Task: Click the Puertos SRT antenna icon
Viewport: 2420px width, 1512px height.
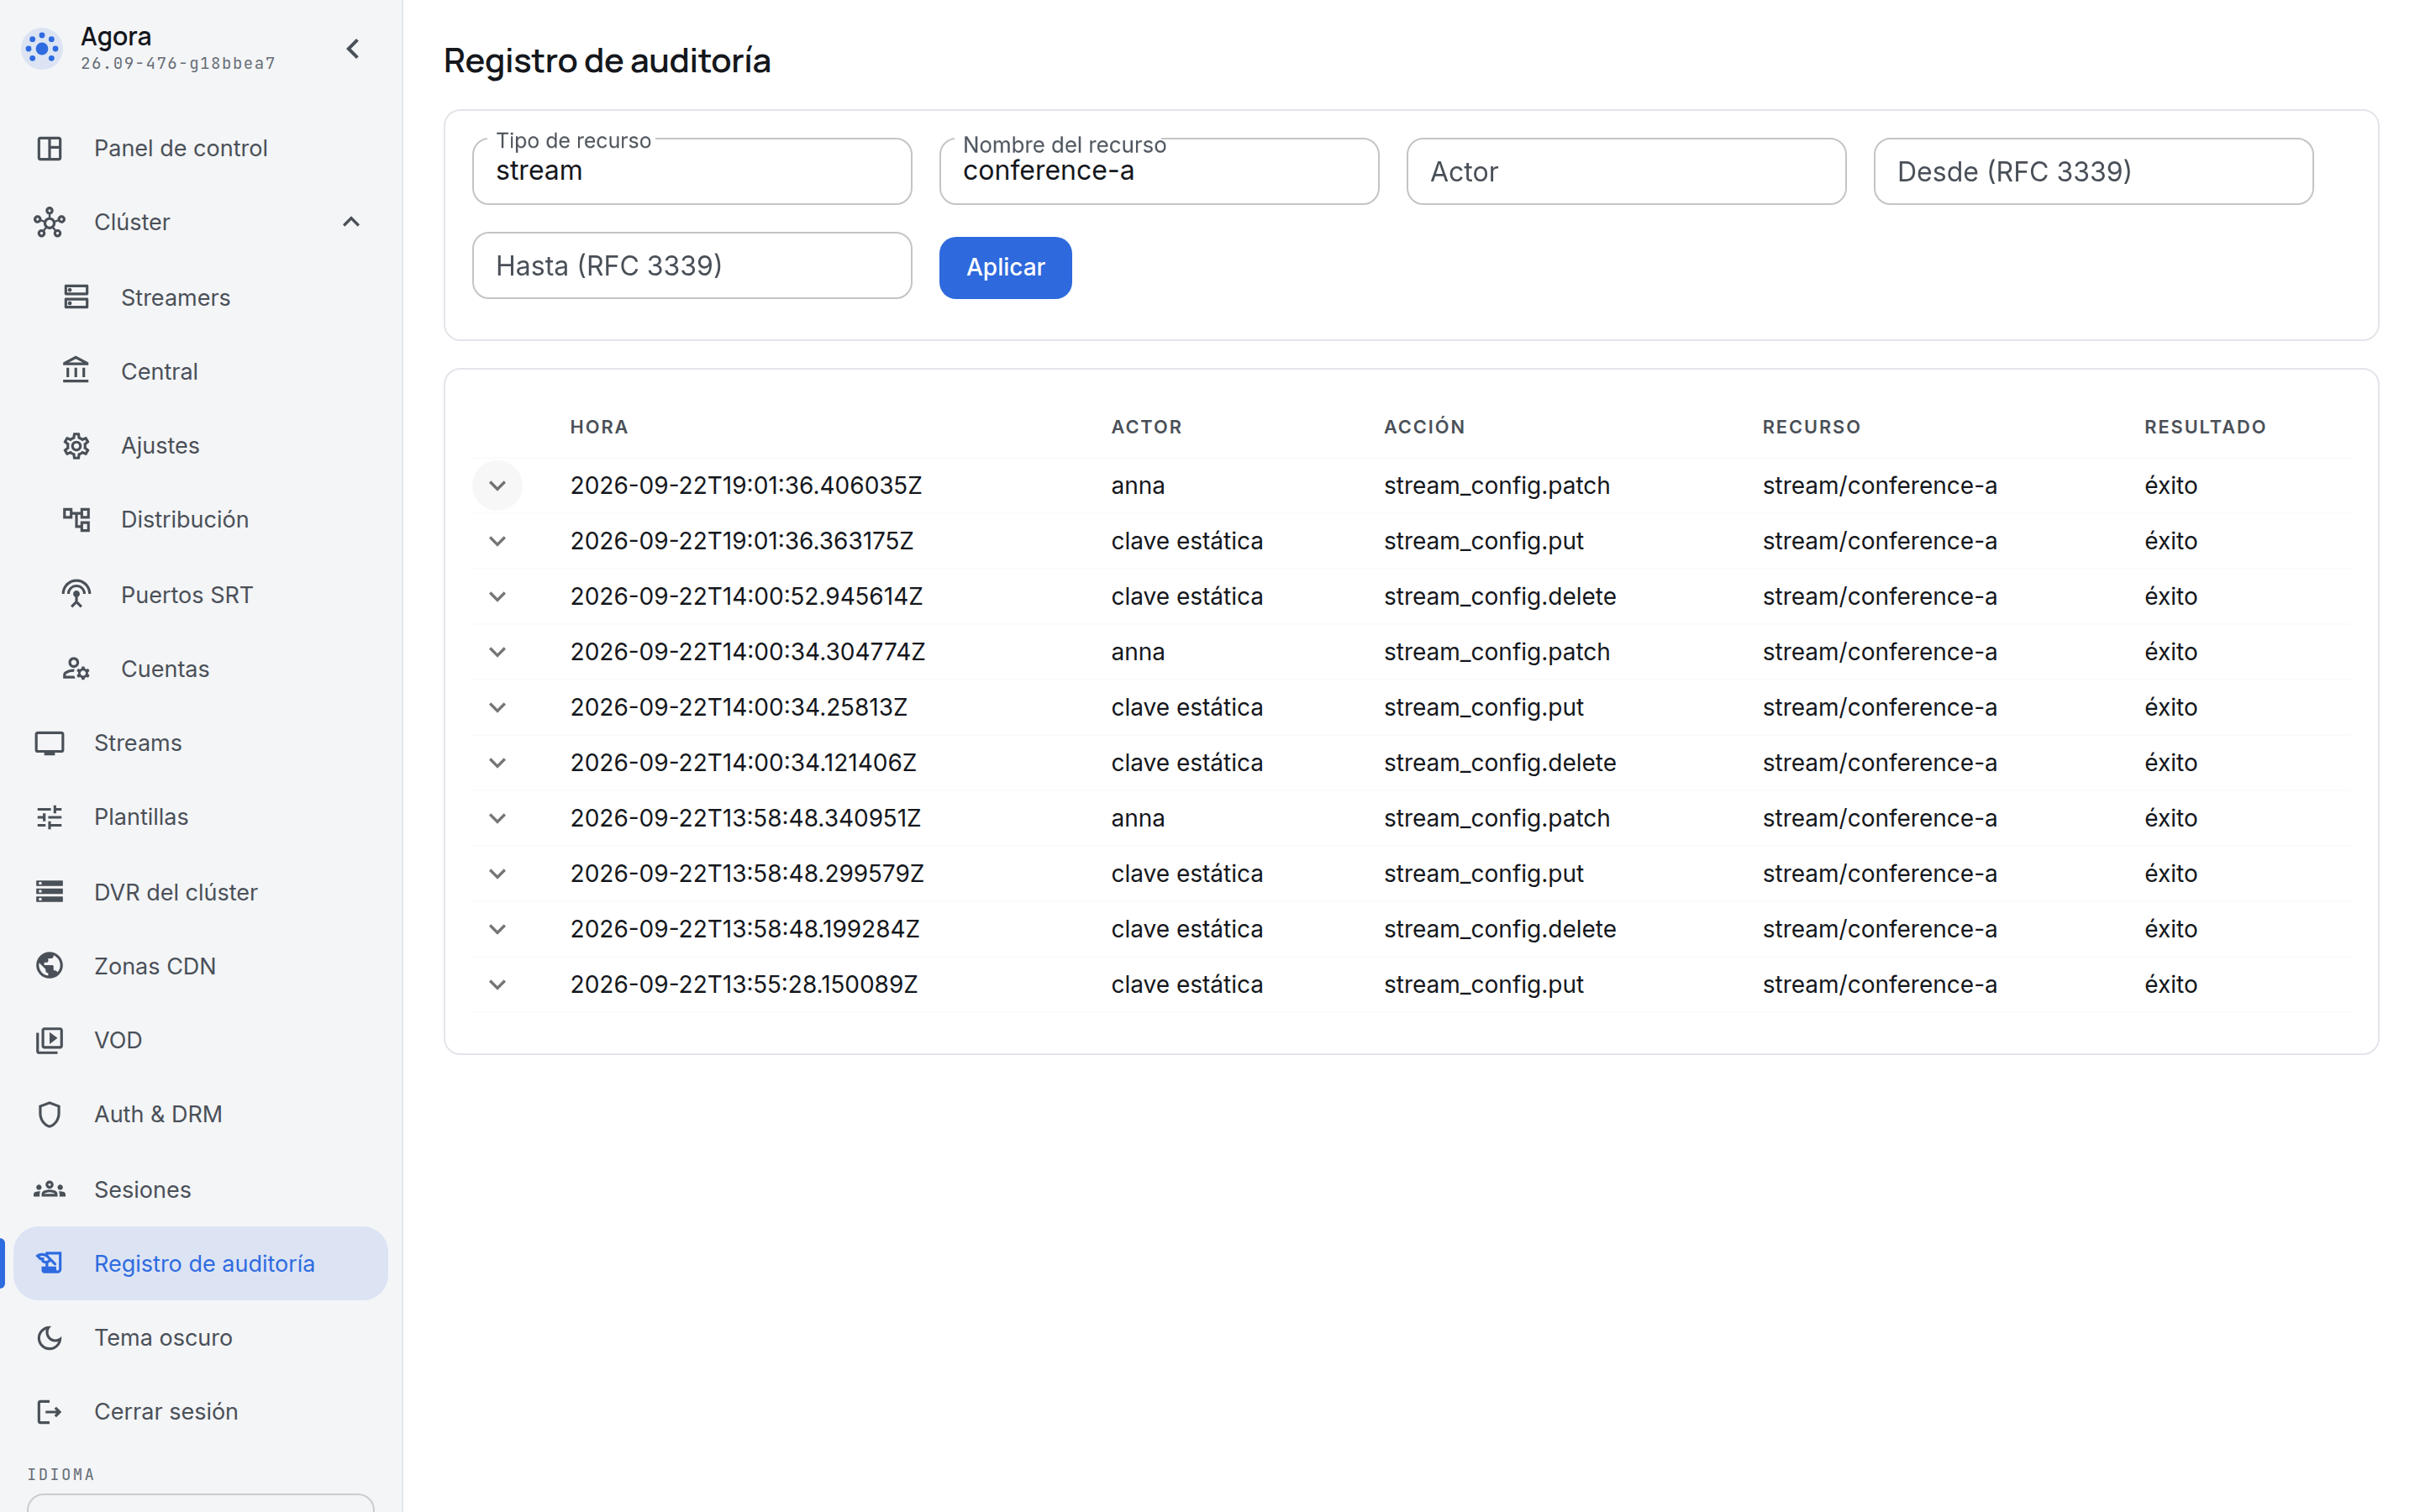Action: [76, 594]
